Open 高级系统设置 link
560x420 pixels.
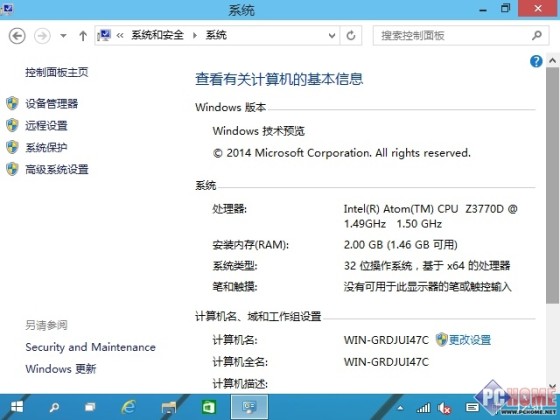click(56, 169)
